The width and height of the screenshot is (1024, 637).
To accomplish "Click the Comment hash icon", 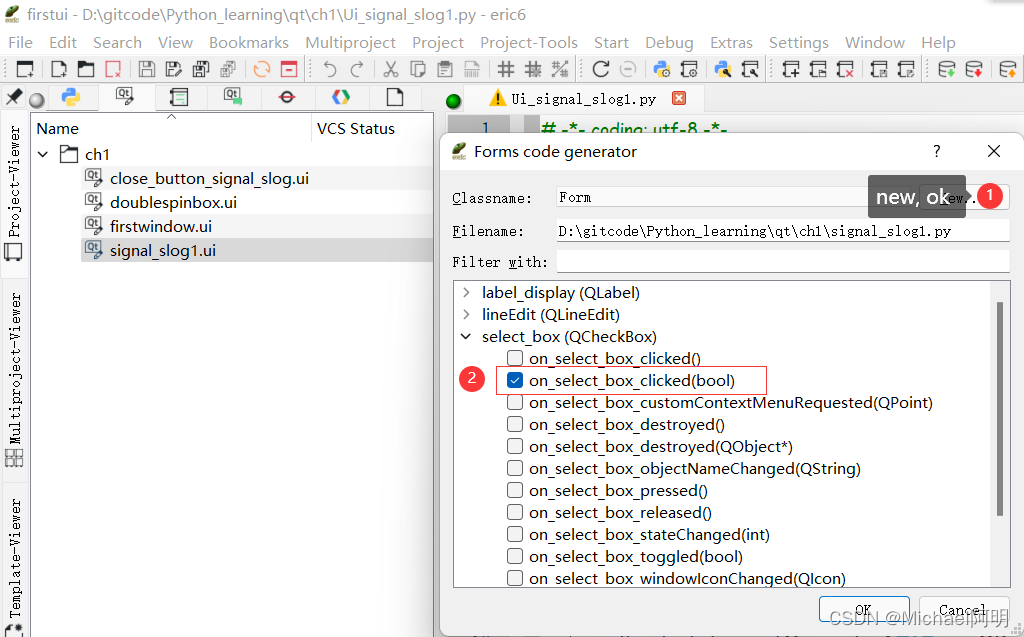I will [x=505, y=69].
